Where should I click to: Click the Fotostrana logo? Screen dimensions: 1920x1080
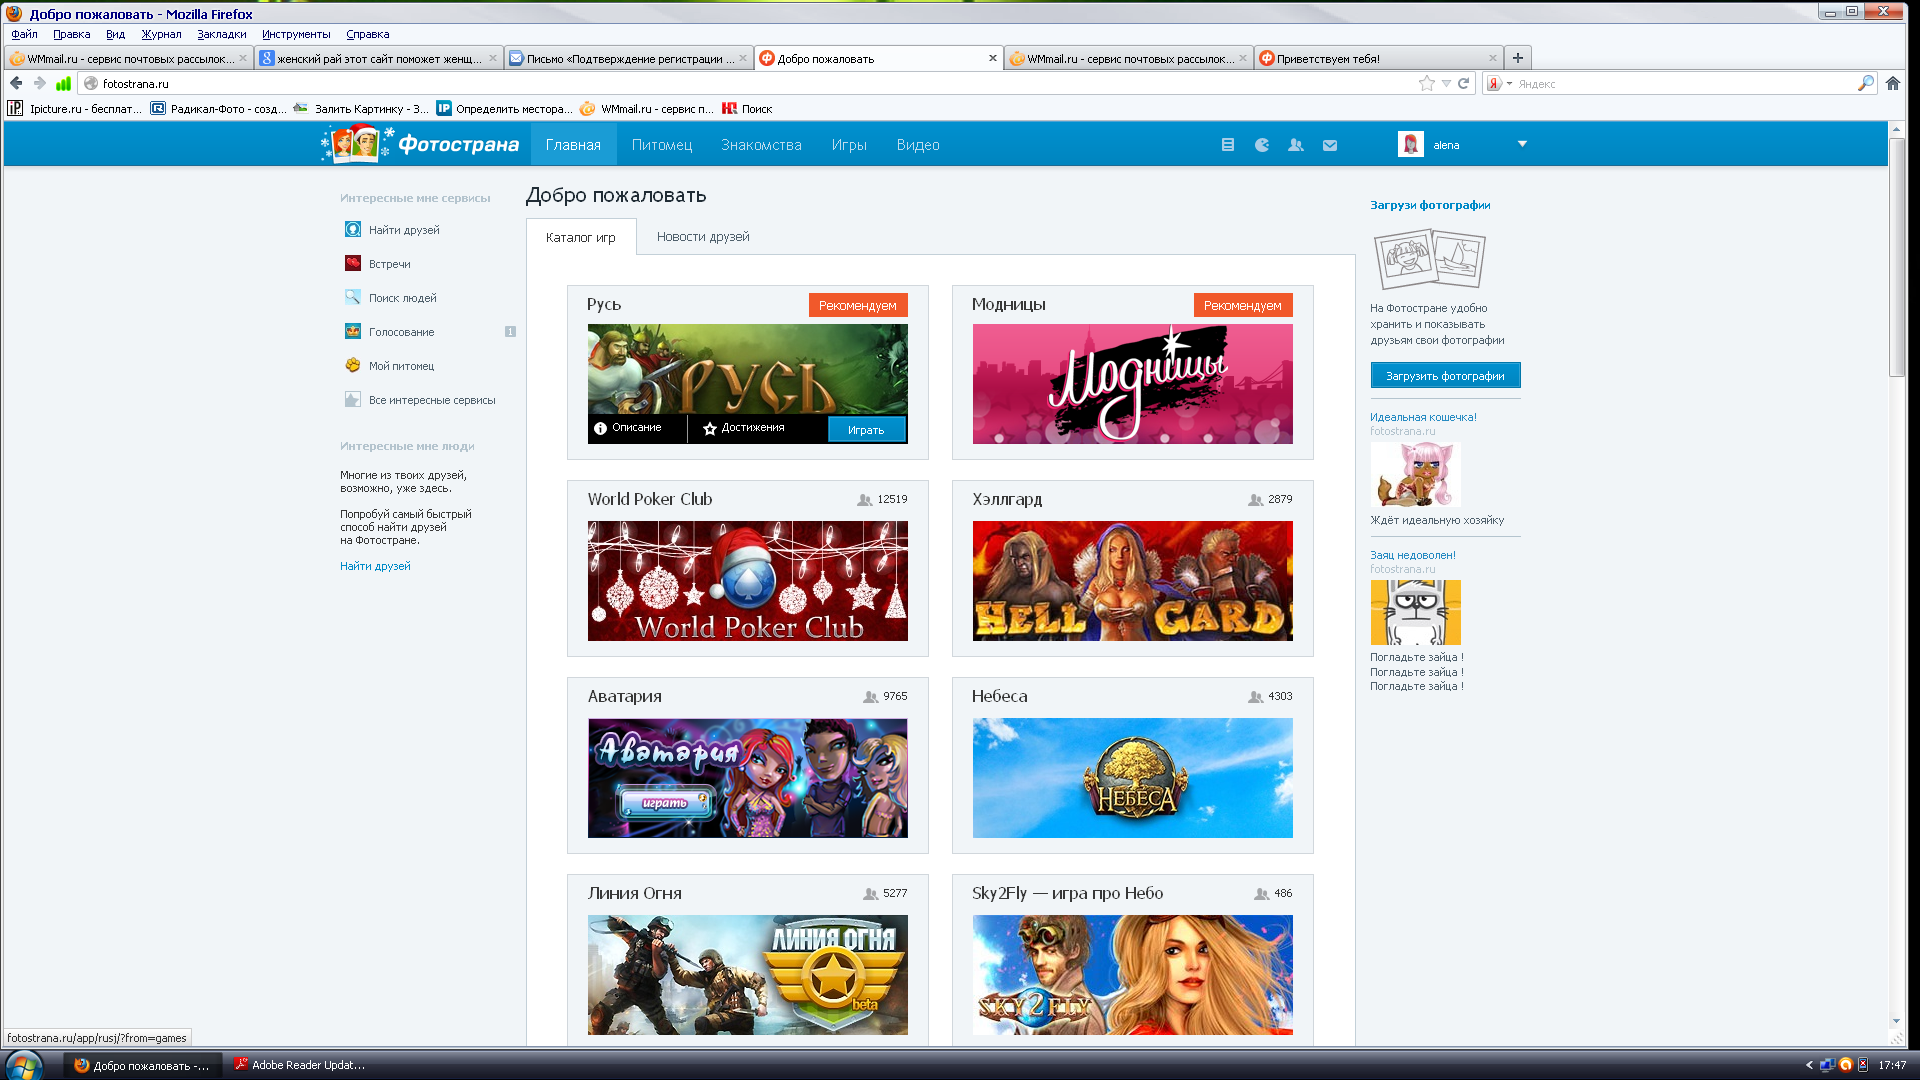(x=421, y=144)
